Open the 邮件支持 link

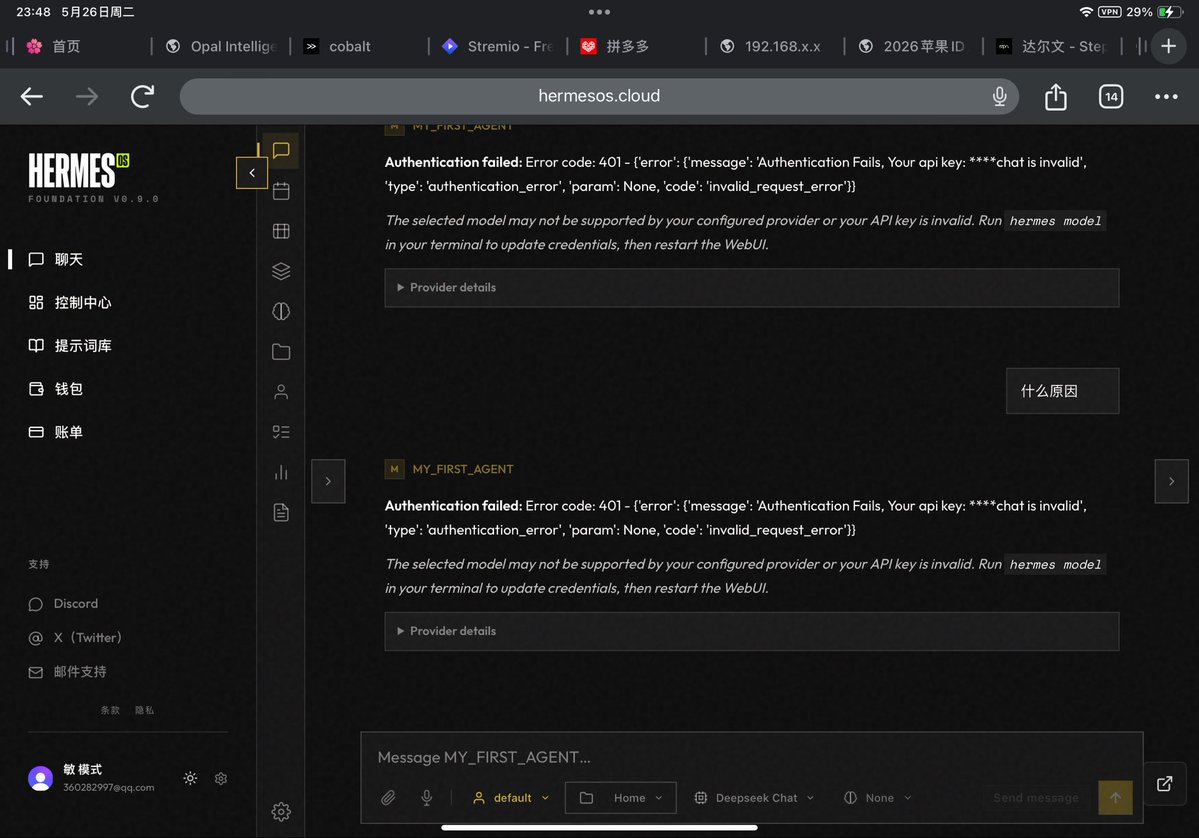coord(67,672)
